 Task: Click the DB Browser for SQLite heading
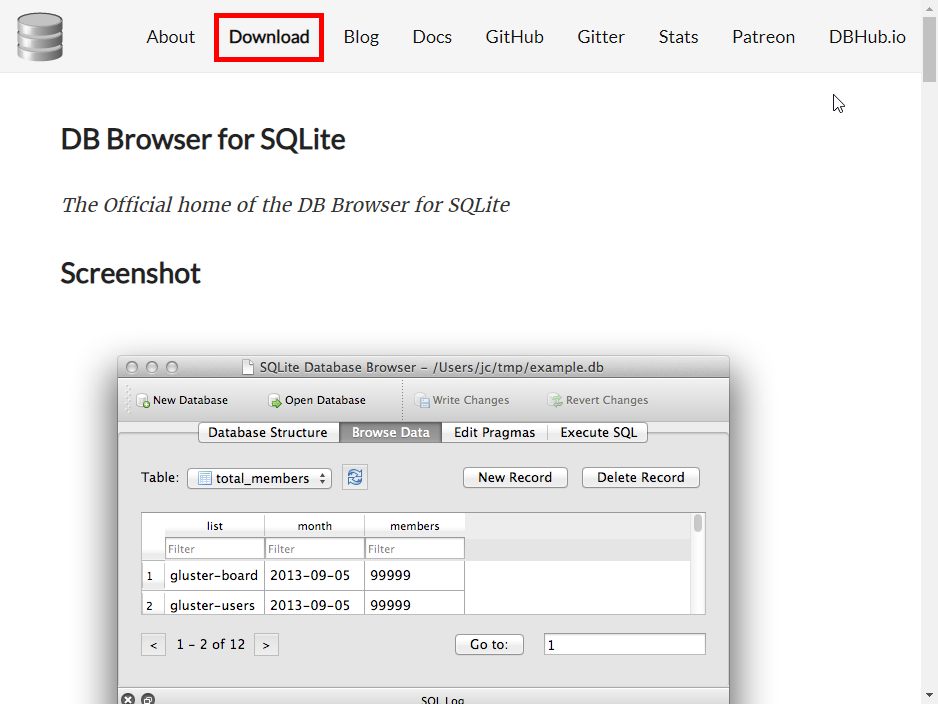pyautogui.click(x=203, y=139)
